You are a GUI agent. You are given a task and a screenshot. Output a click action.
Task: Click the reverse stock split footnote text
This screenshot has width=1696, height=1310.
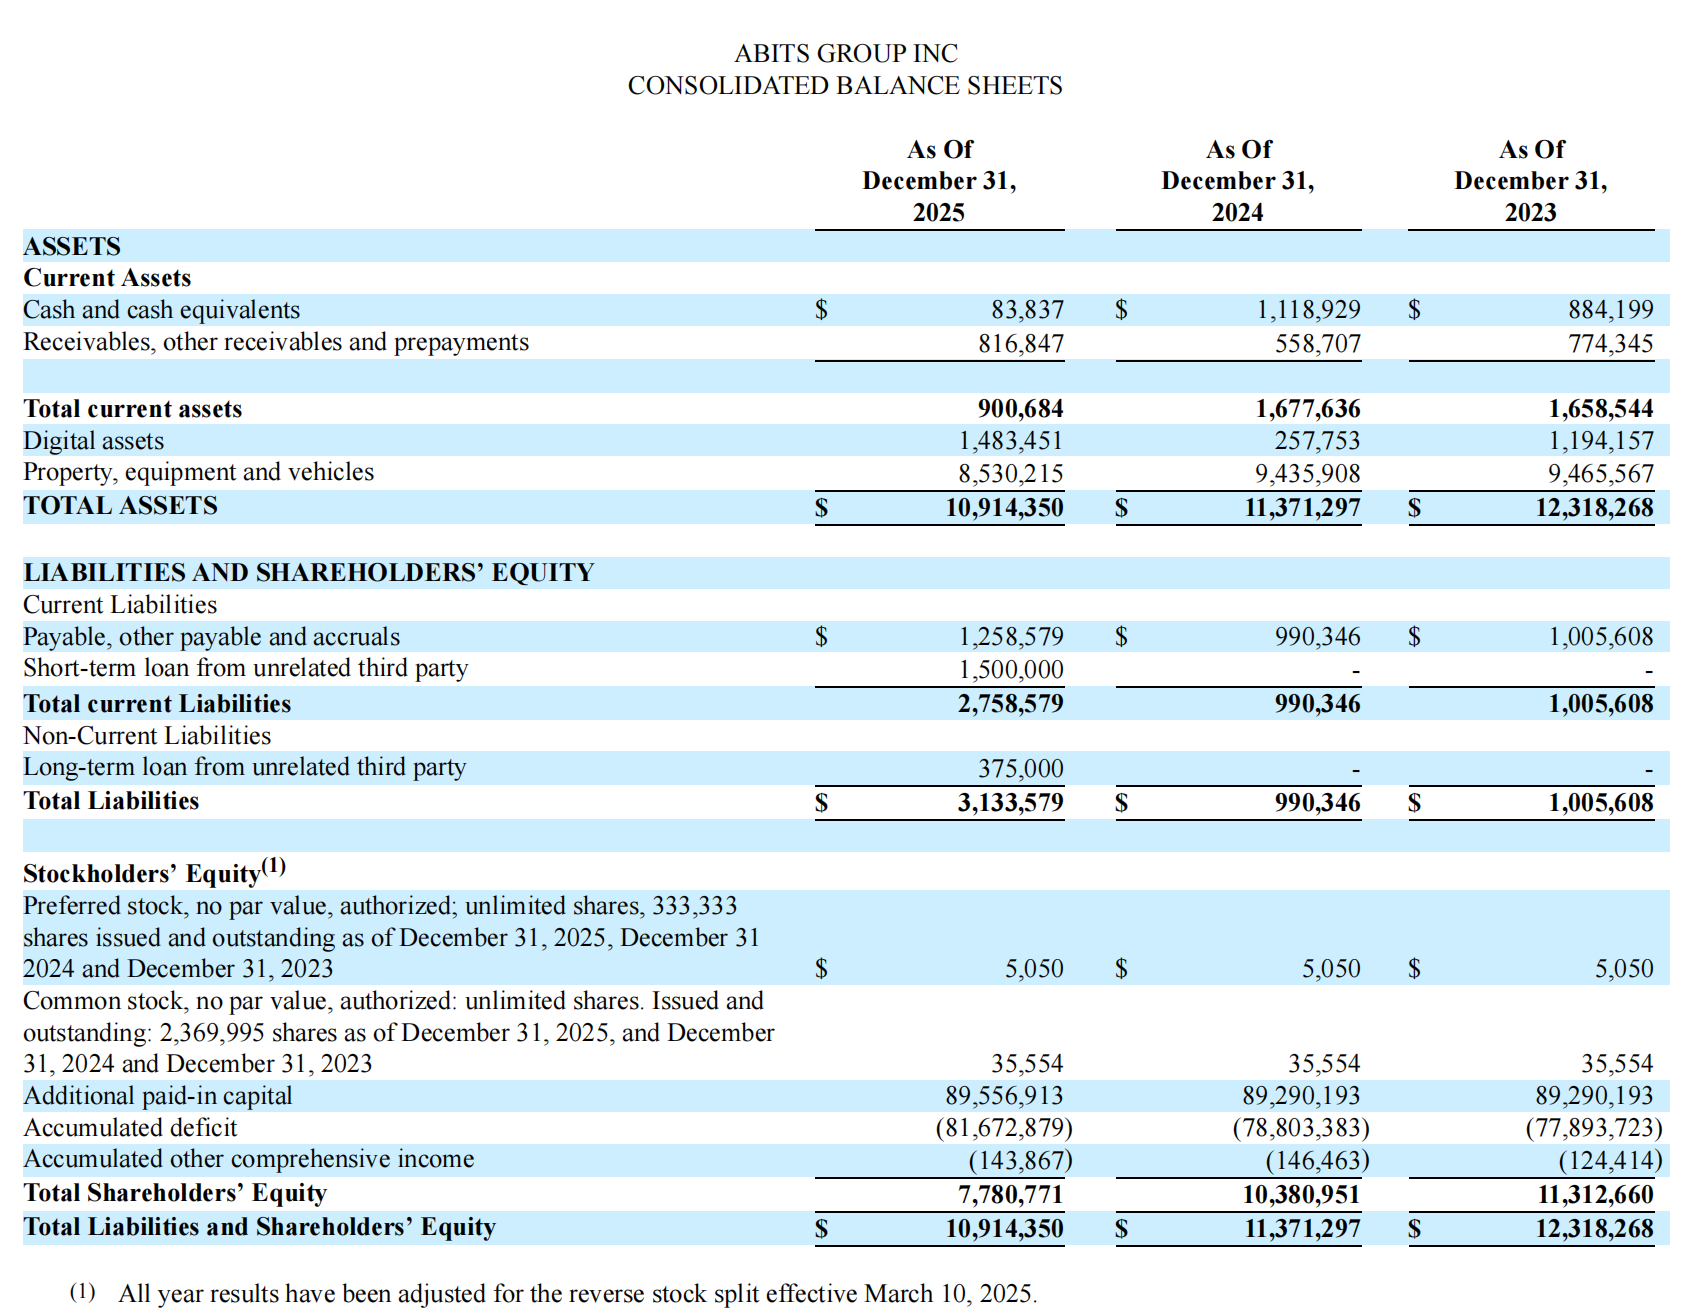(x=577, y=1294)
